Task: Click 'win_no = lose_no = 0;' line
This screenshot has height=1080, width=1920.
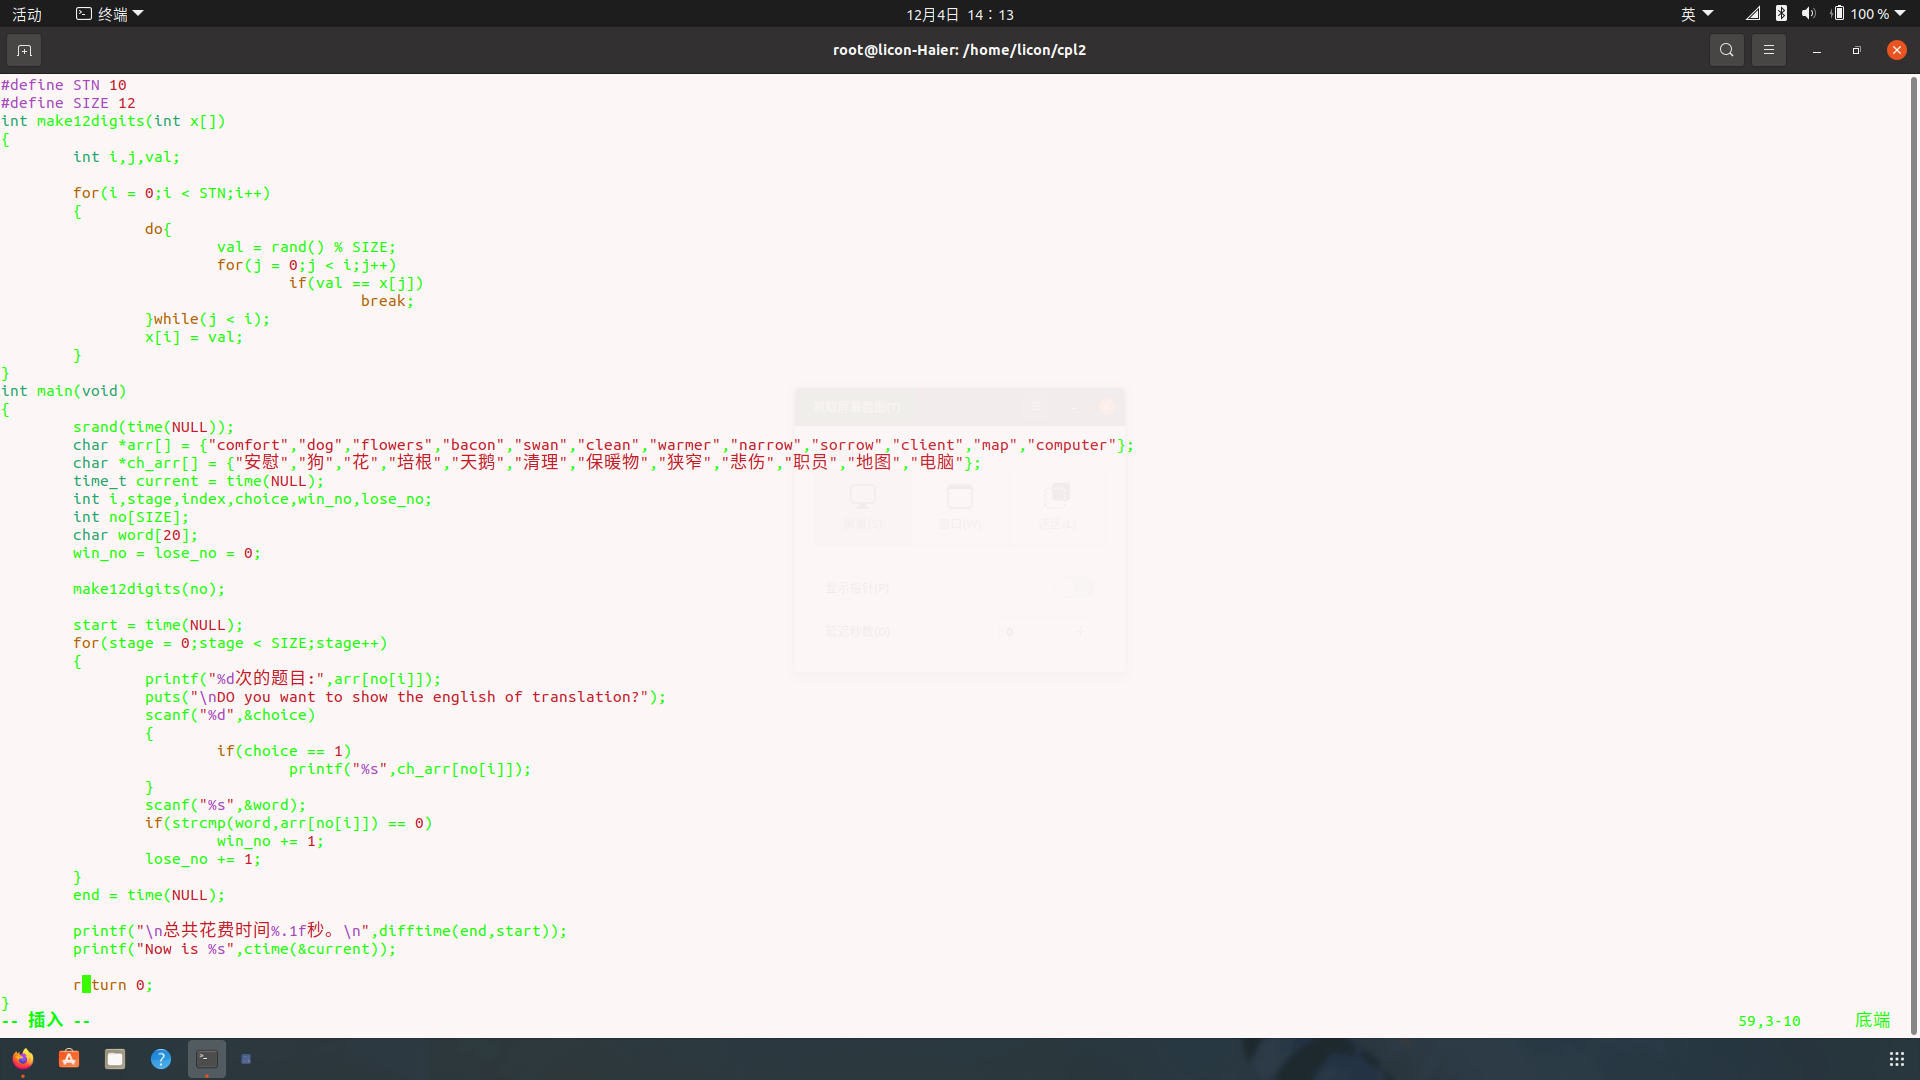Action: point(167,553)
